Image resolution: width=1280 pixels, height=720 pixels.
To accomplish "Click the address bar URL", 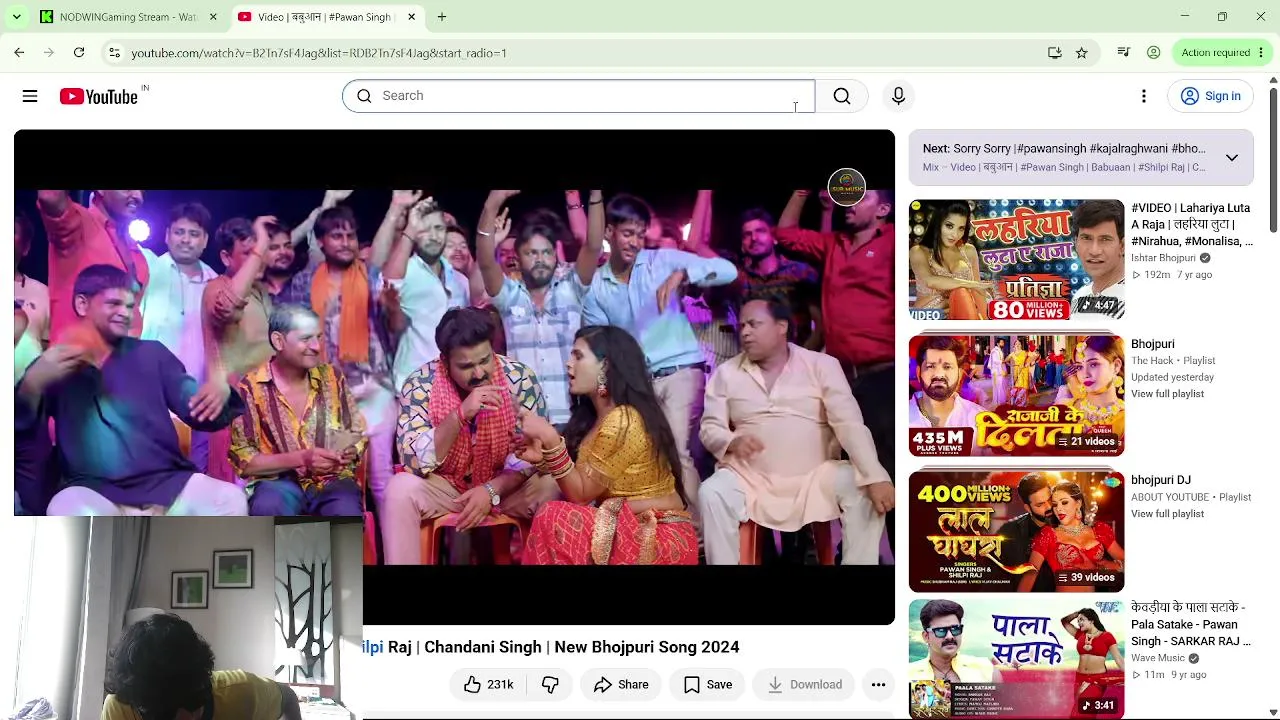I will pos(319,53).
